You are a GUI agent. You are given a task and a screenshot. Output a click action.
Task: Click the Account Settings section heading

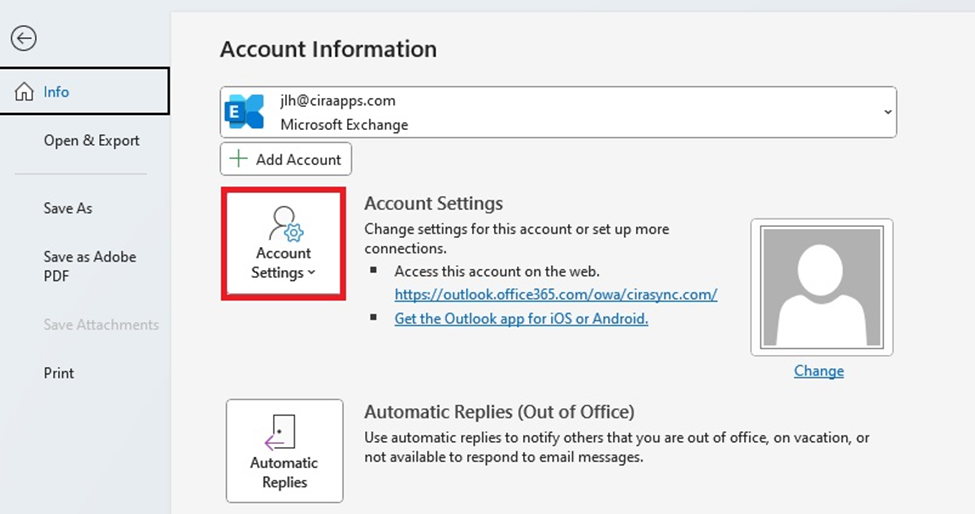[x=433, y=203]
